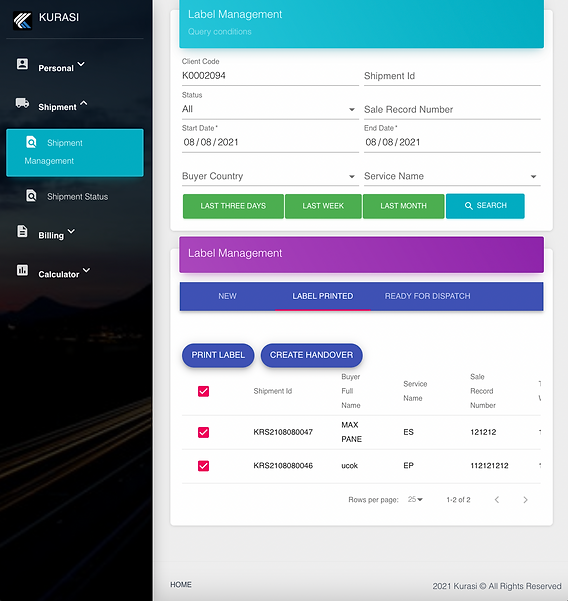Go to the previous page arrow
This screenshot has height=601, width=568.
(x=497, y=499)
